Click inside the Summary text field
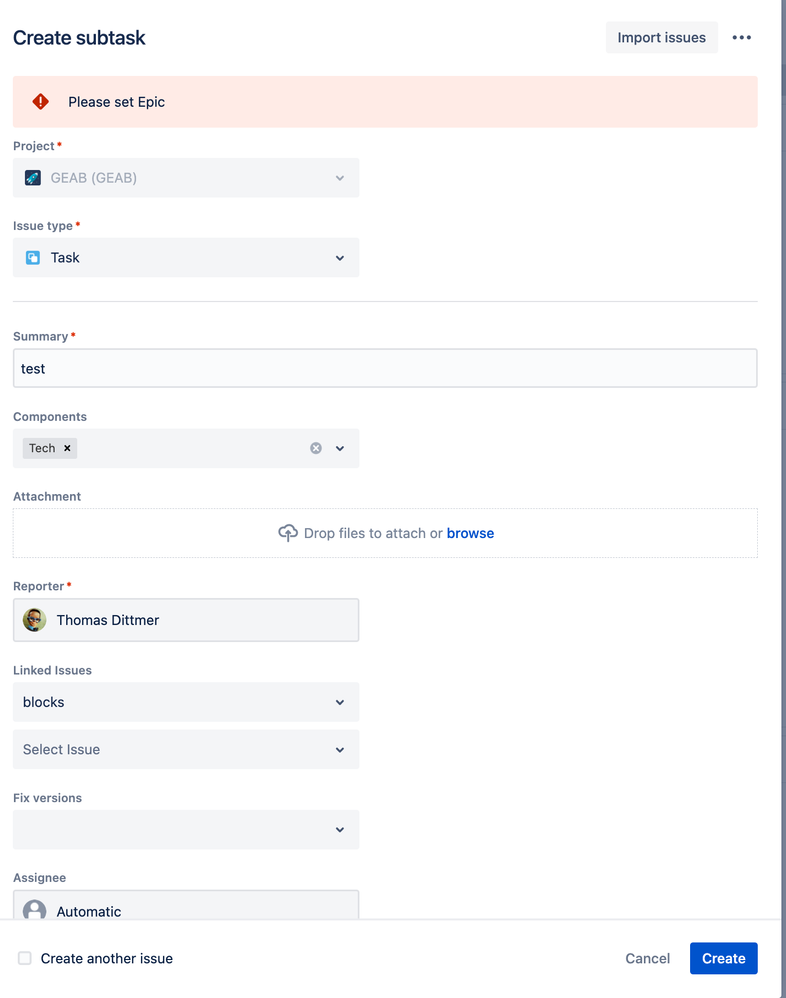Screen dimensions: 786x998 pyautogui.click(x=385, y=368)
